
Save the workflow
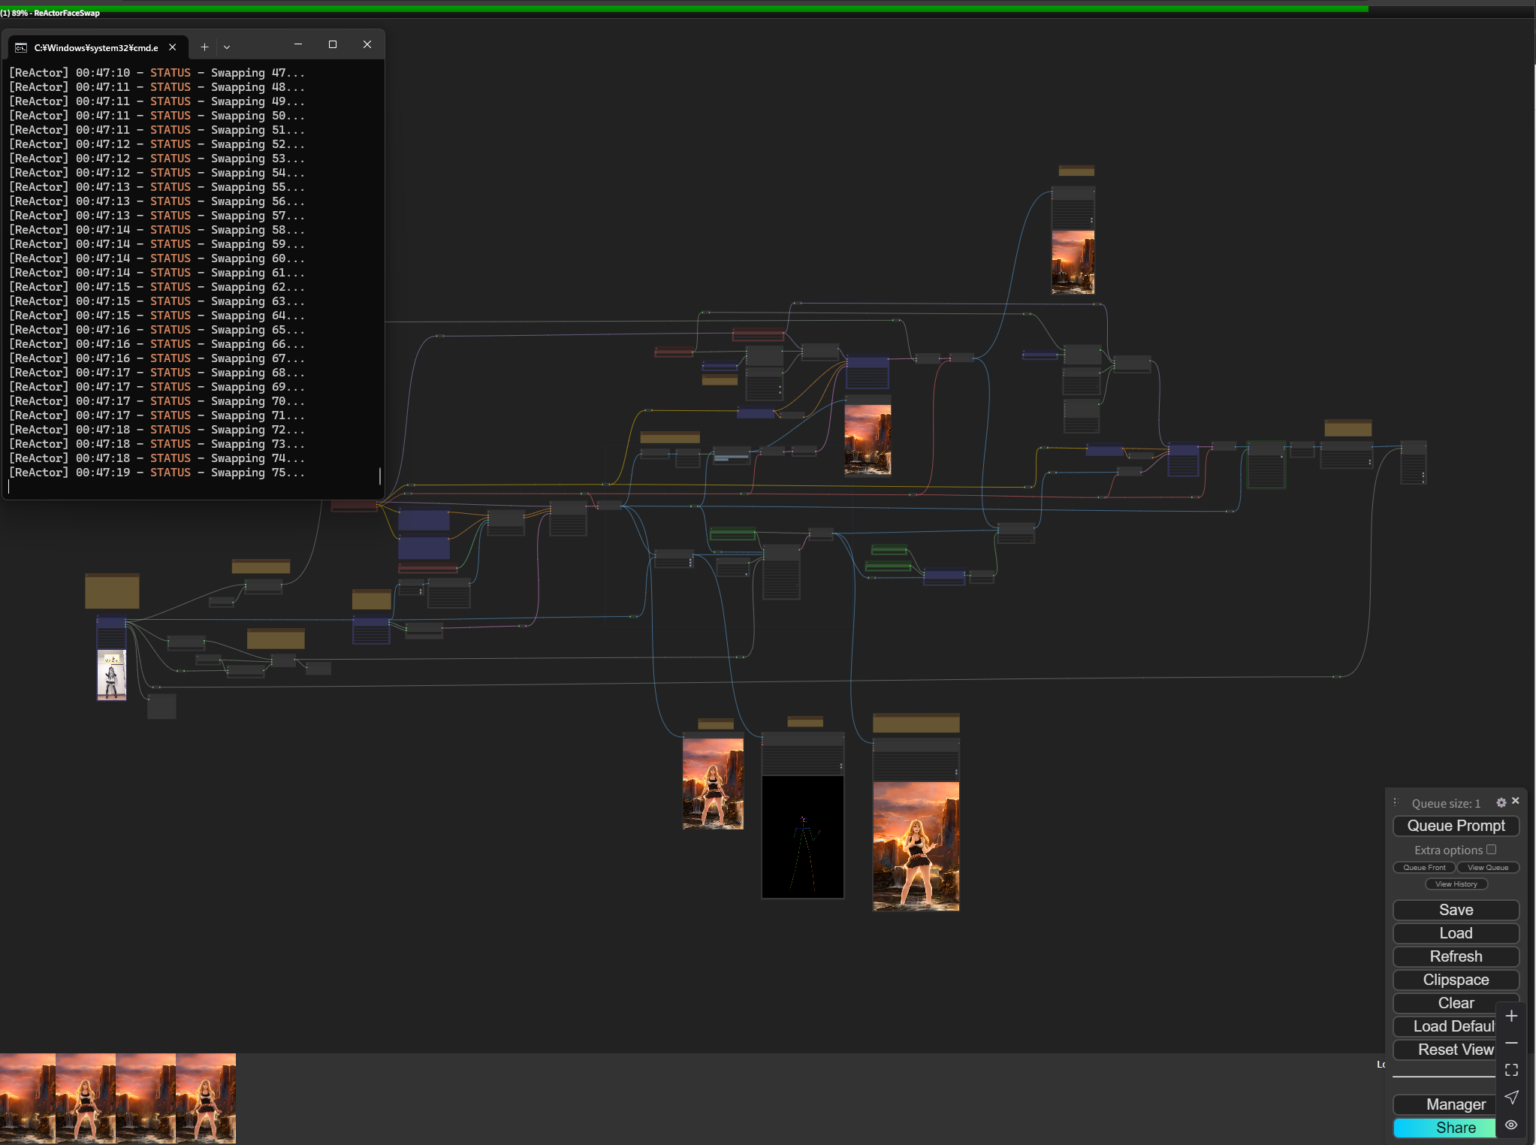(x=1456, y=910)
